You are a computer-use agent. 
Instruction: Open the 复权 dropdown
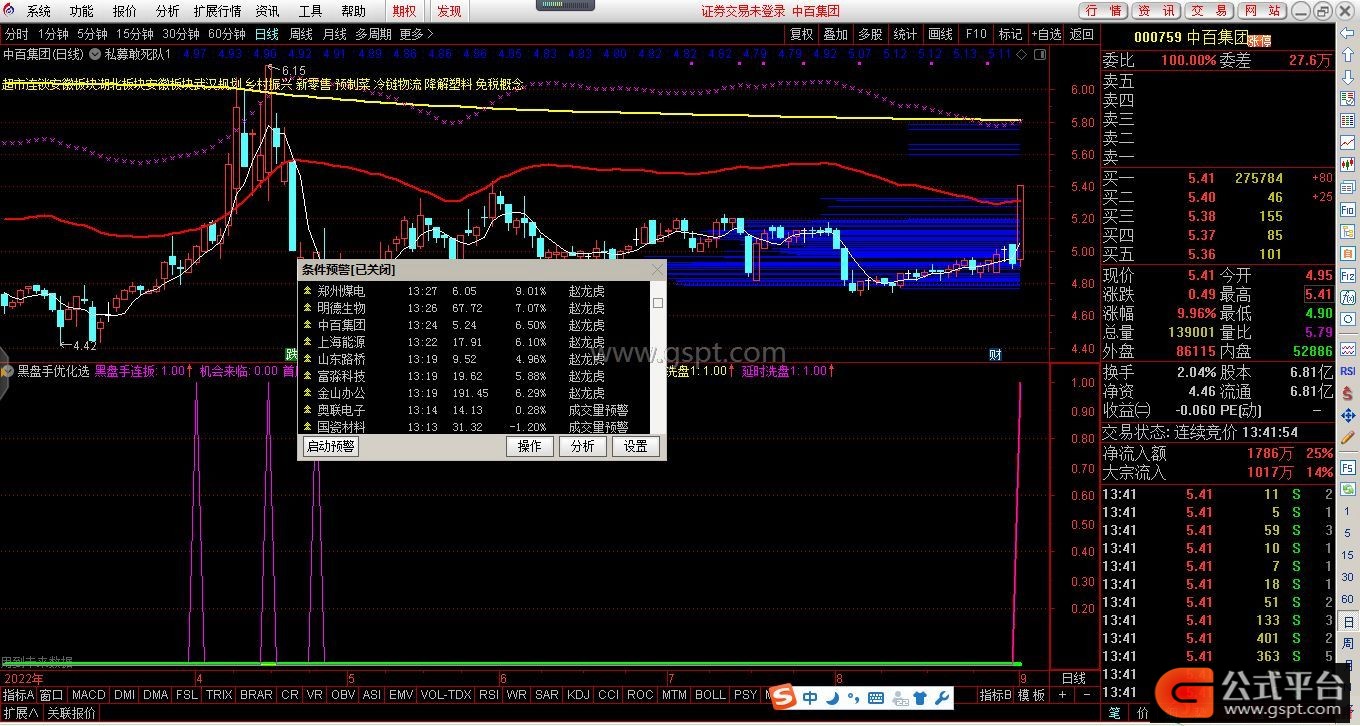click(x=802, y=34)
